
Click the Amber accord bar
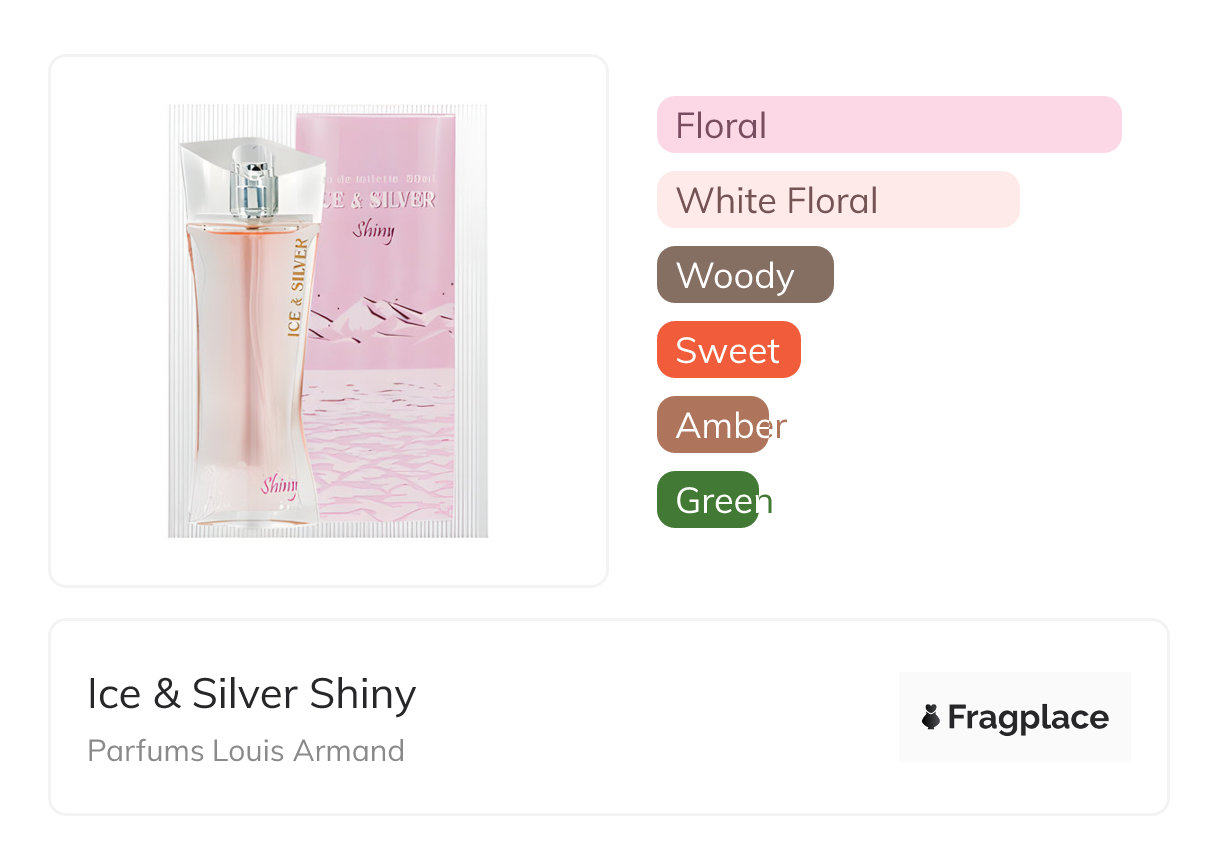713,425
